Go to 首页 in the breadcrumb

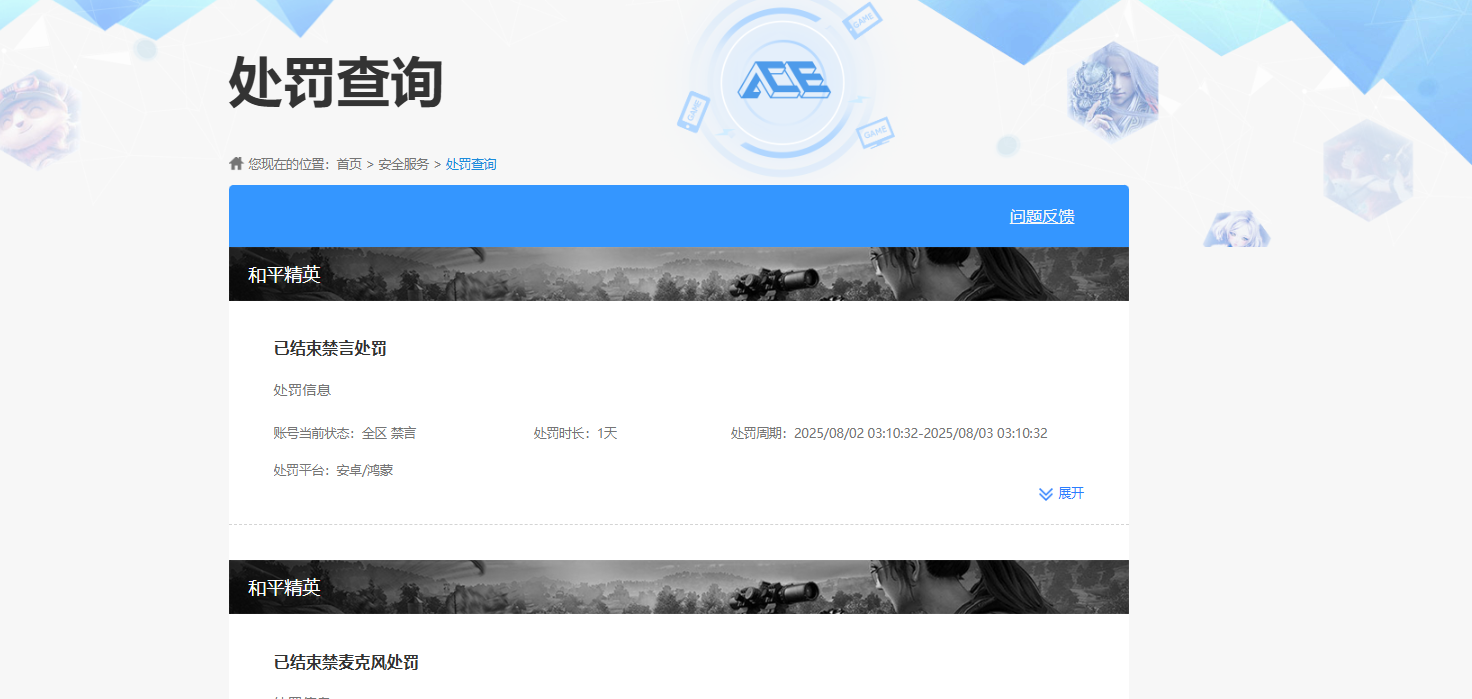[349, 164]
